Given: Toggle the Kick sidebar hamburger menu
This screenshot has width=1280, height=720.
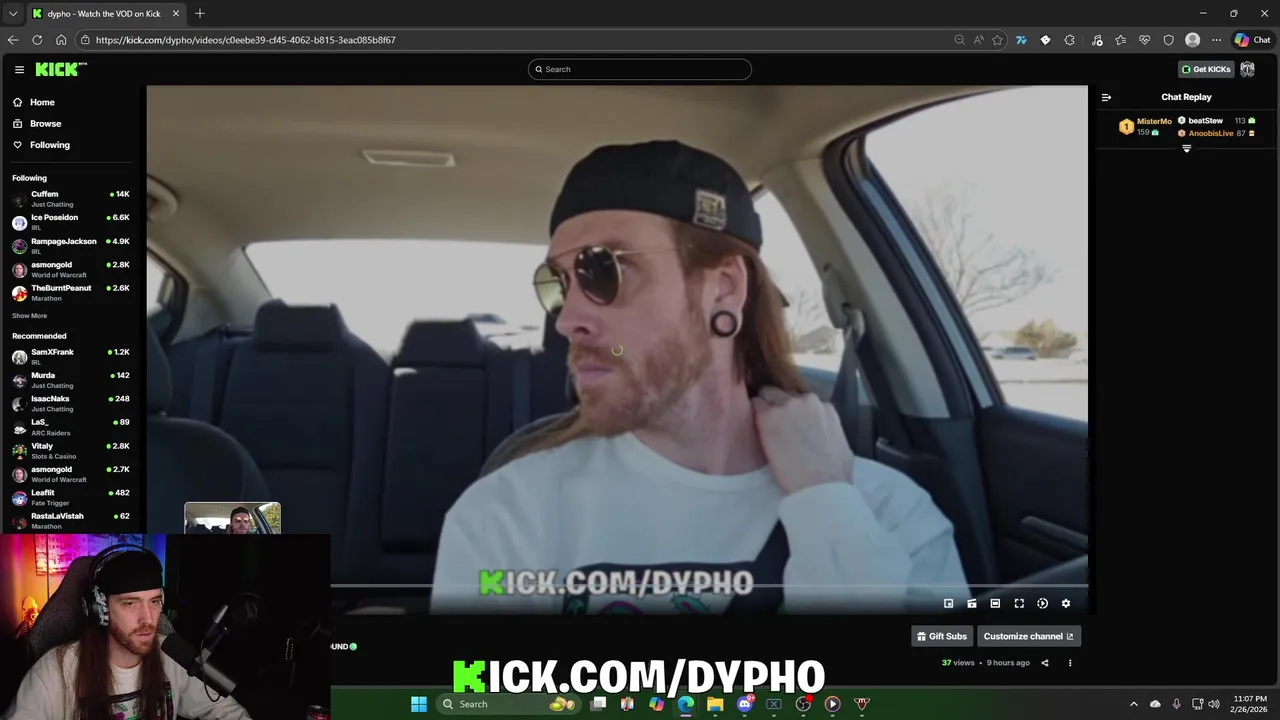Looking at the screenshot, I should pyautogui.click(x=19, y=69).
